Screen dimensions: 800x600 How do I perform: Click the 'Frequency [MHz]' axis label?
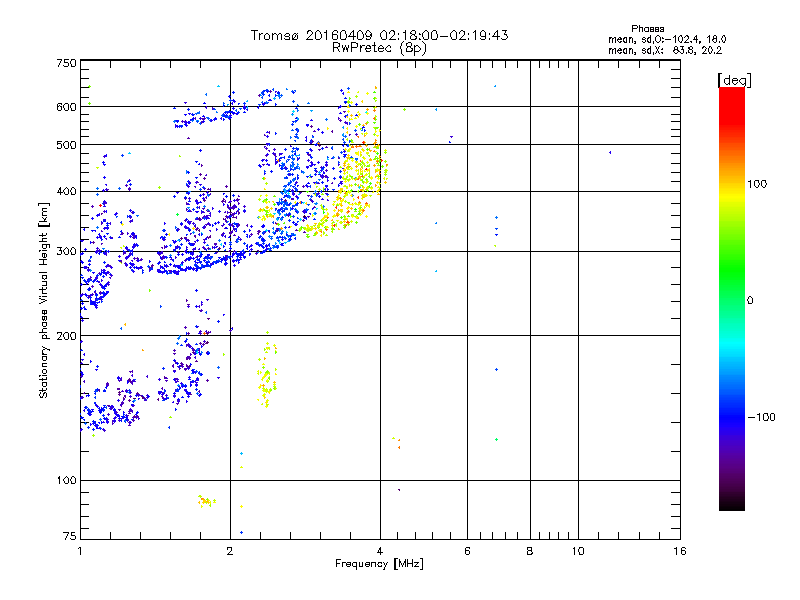379,564
